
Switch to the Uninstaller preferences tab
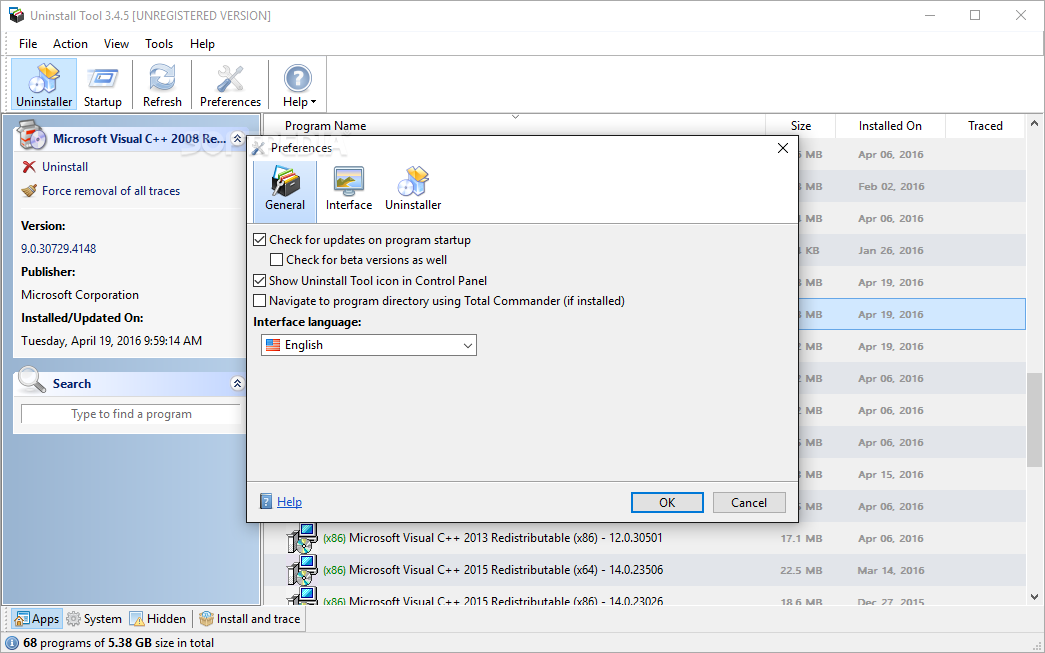point(413,190)
